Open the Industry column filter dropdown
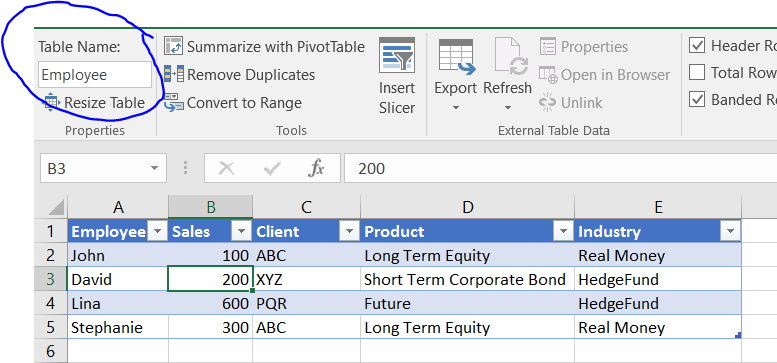This screenshot has height=363, width=777. click(x=730, y=231)
